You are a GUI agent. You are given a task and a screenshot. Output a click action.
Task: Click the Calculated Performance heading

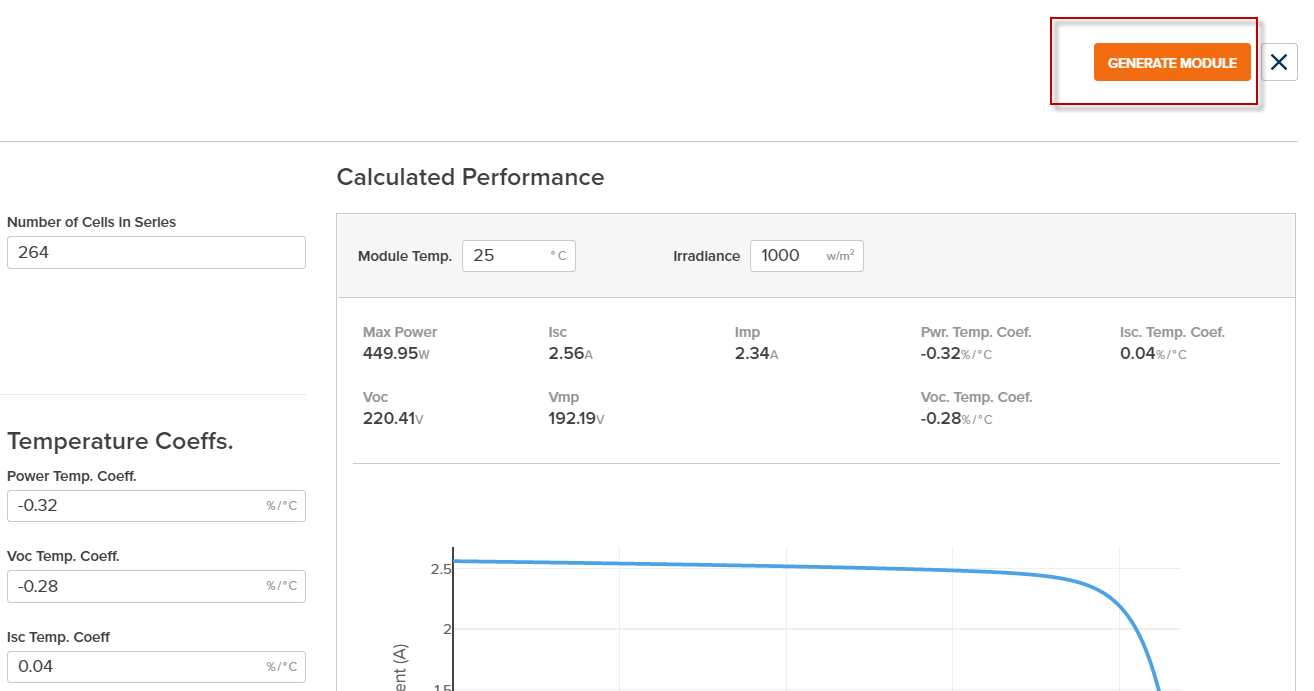click(470, 177)
